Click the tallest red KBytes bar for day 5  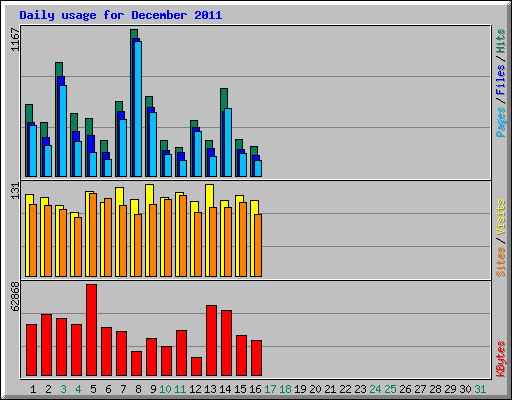(x=91, y=330)
